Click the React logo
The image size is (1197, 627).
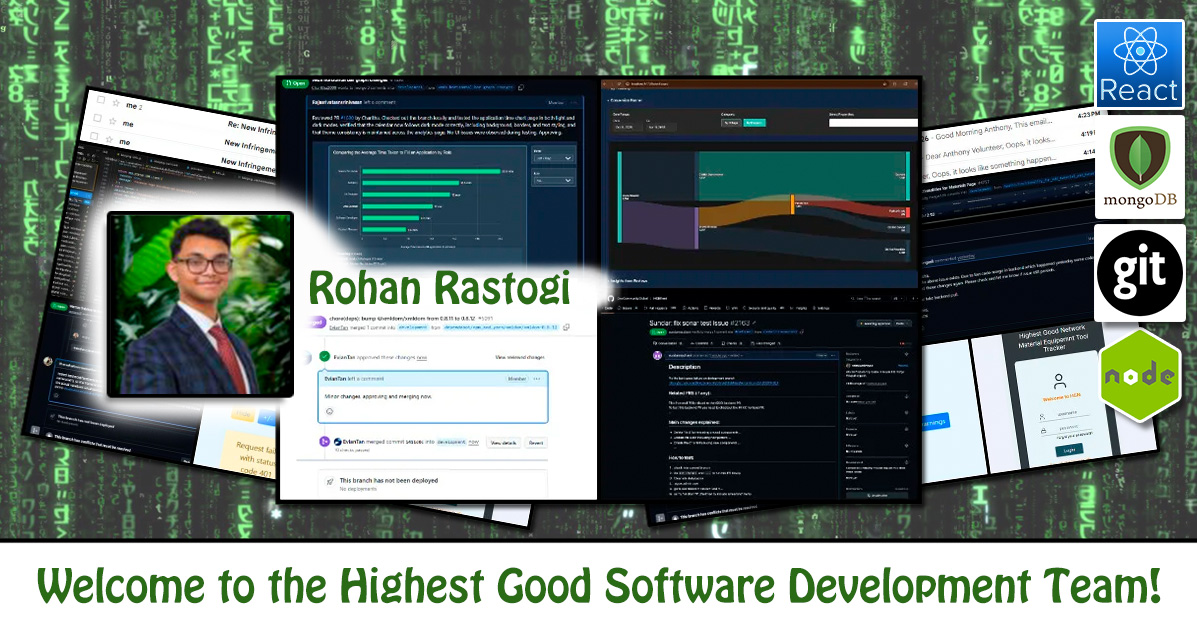coord(1139,64)
